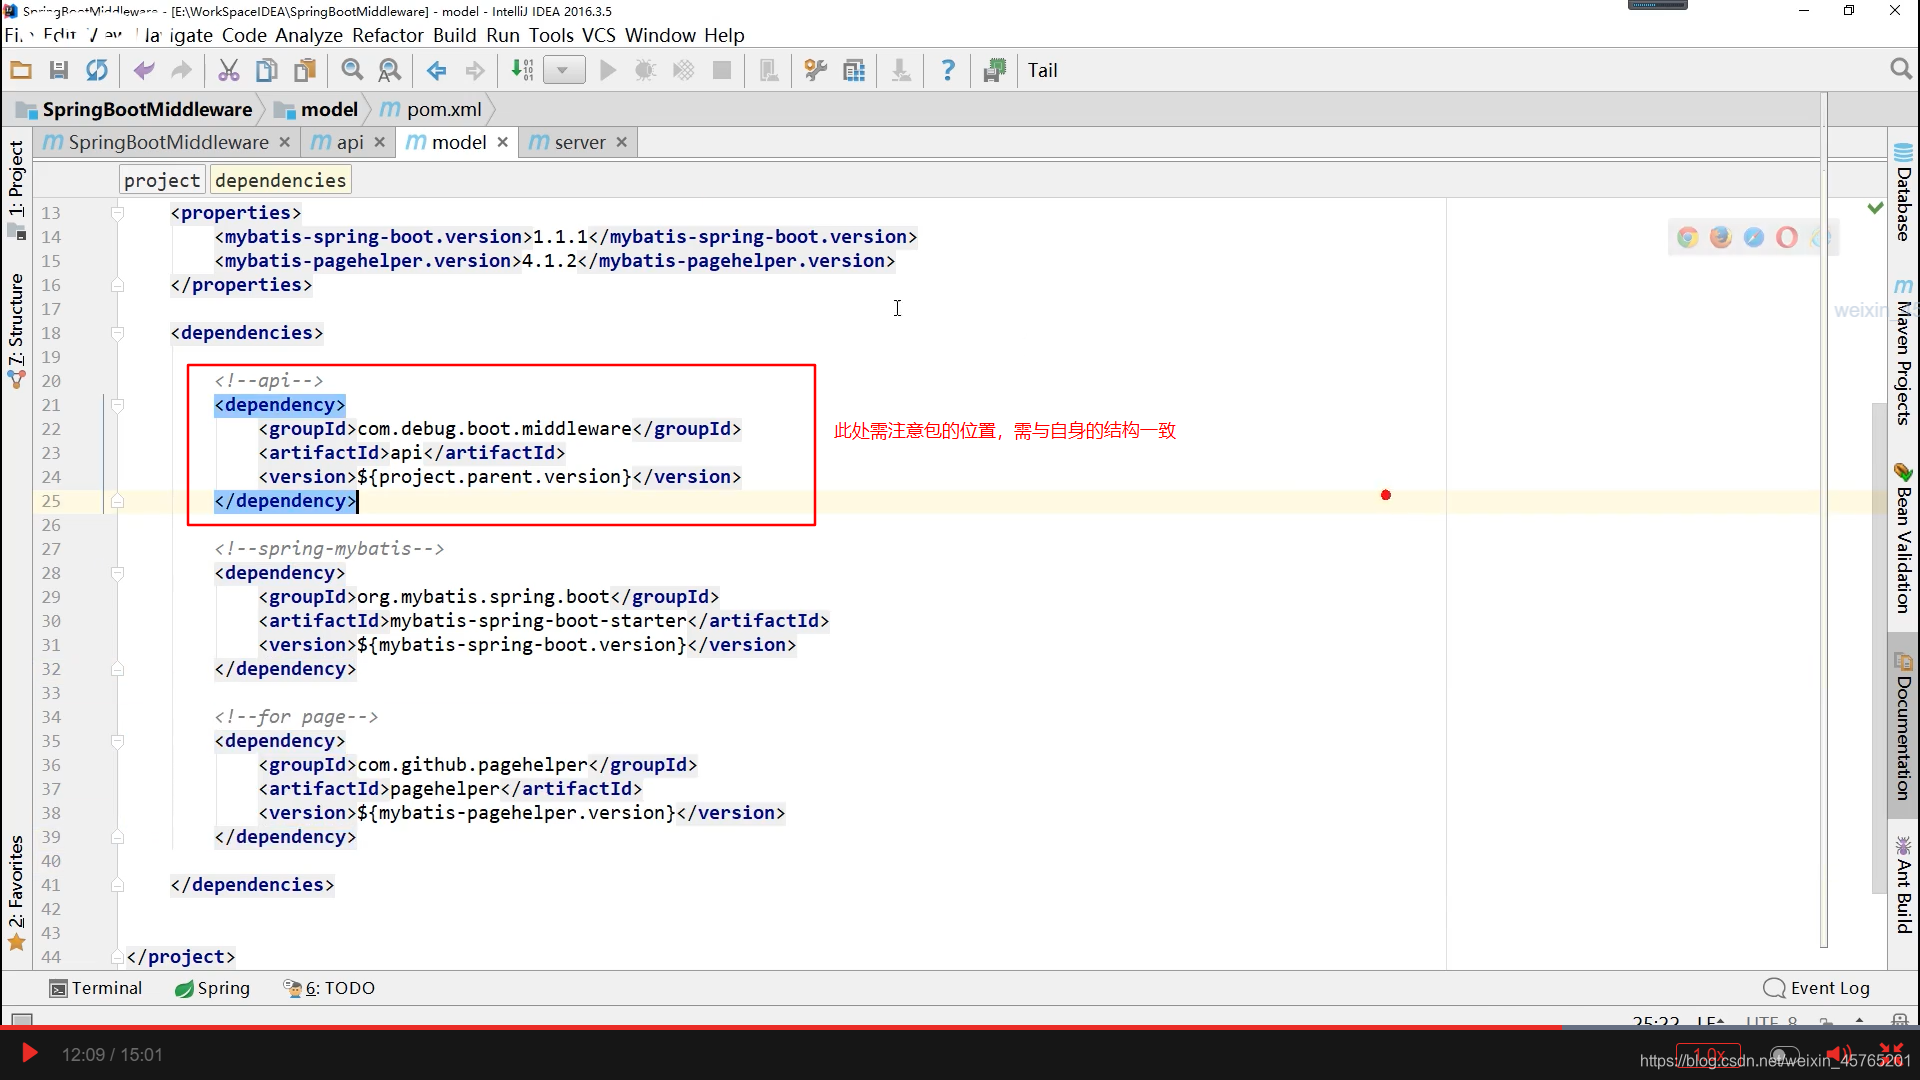Close the server editor tab
This screenshot has width=1920, height=1080.
point(622,142)
